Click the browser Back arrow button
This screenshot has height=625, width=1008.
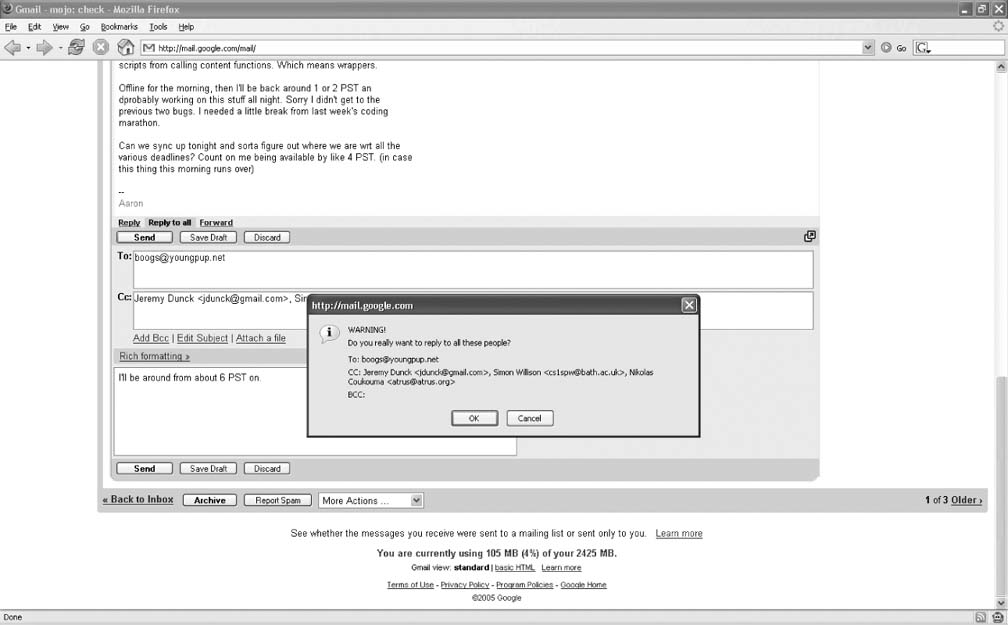coord(13,47)
